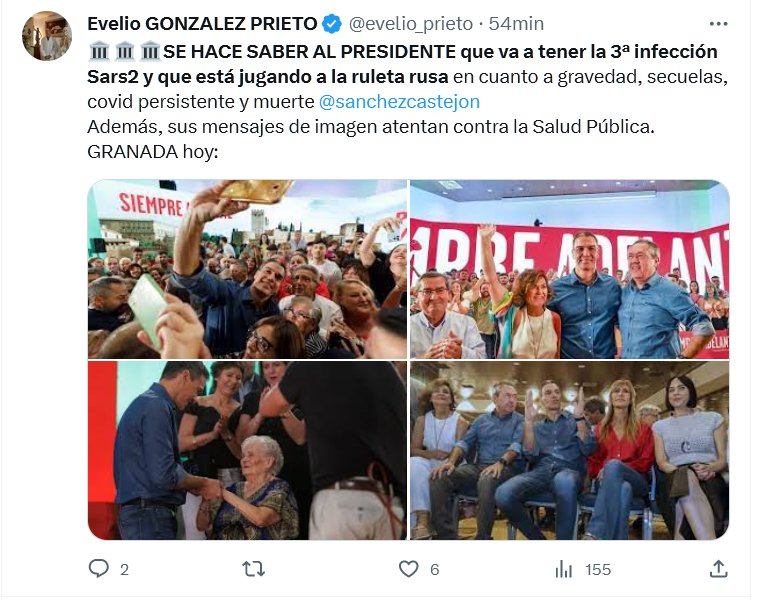Image resolution: width=764 pixels, height=600 pixels.
Task: Open the three-dot more options menu
Action: [719, 23]
